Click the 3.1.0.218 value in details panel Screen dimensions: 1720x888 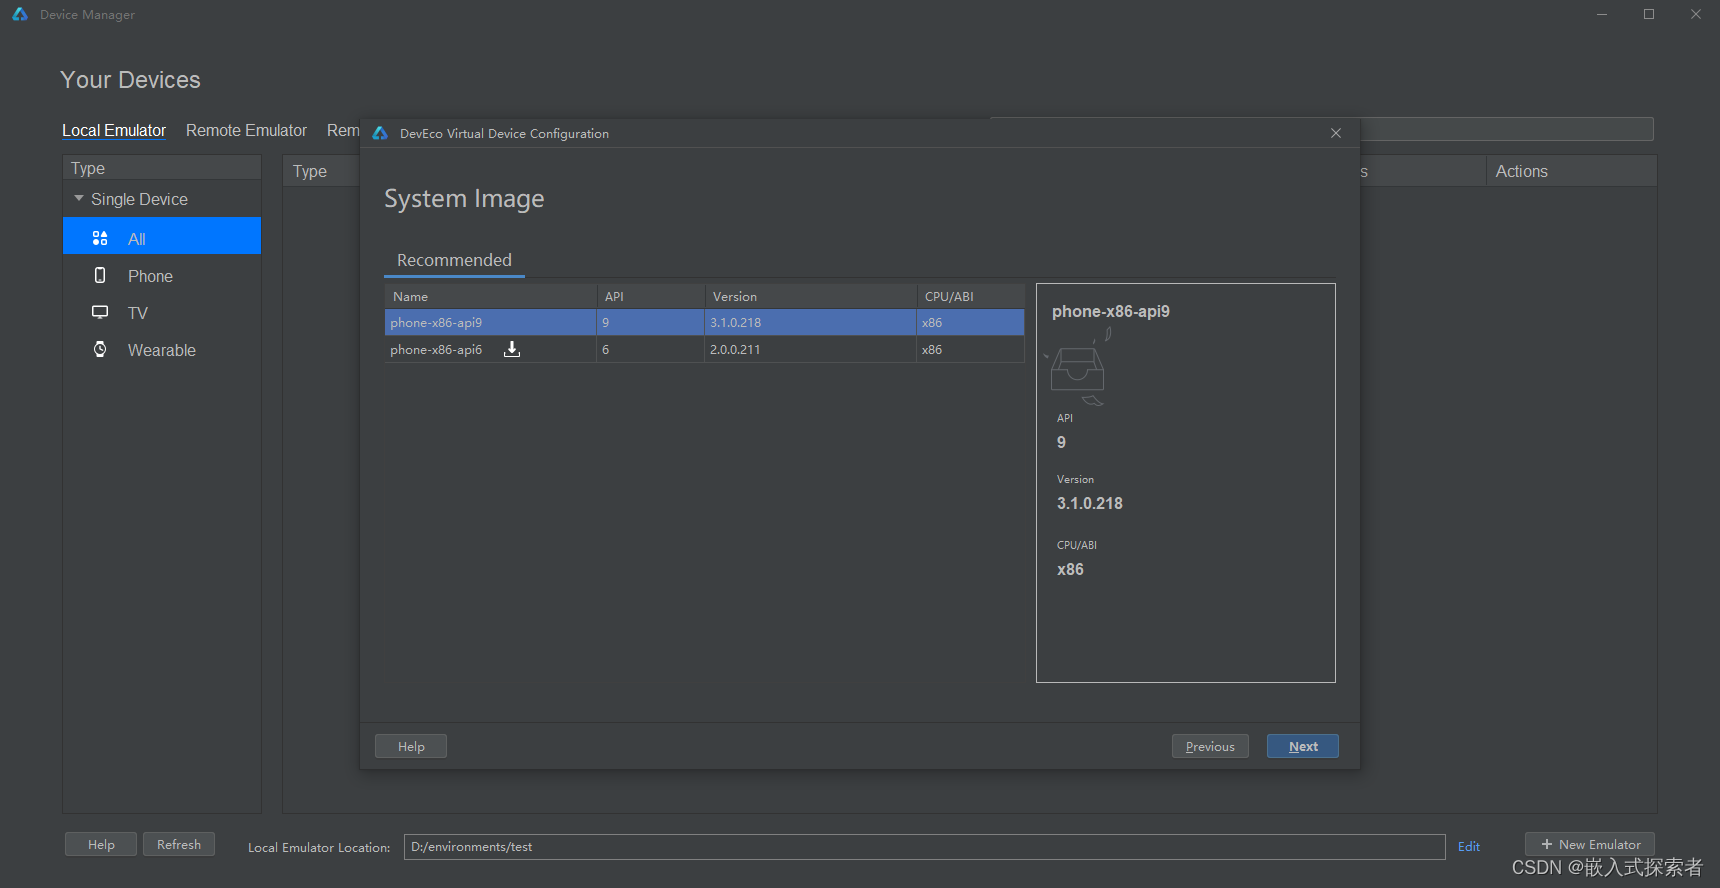[x=1090, y=503]
